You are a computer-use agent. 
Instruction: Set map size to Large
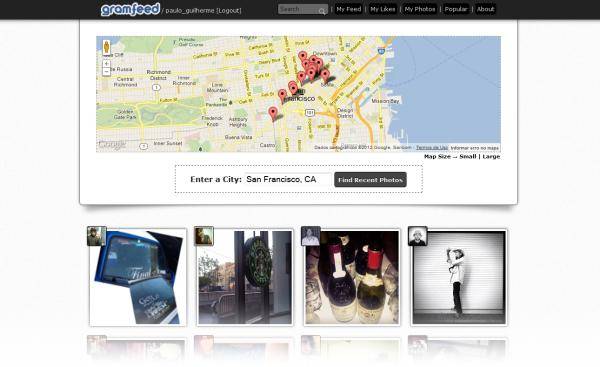[x=491, y=157]
